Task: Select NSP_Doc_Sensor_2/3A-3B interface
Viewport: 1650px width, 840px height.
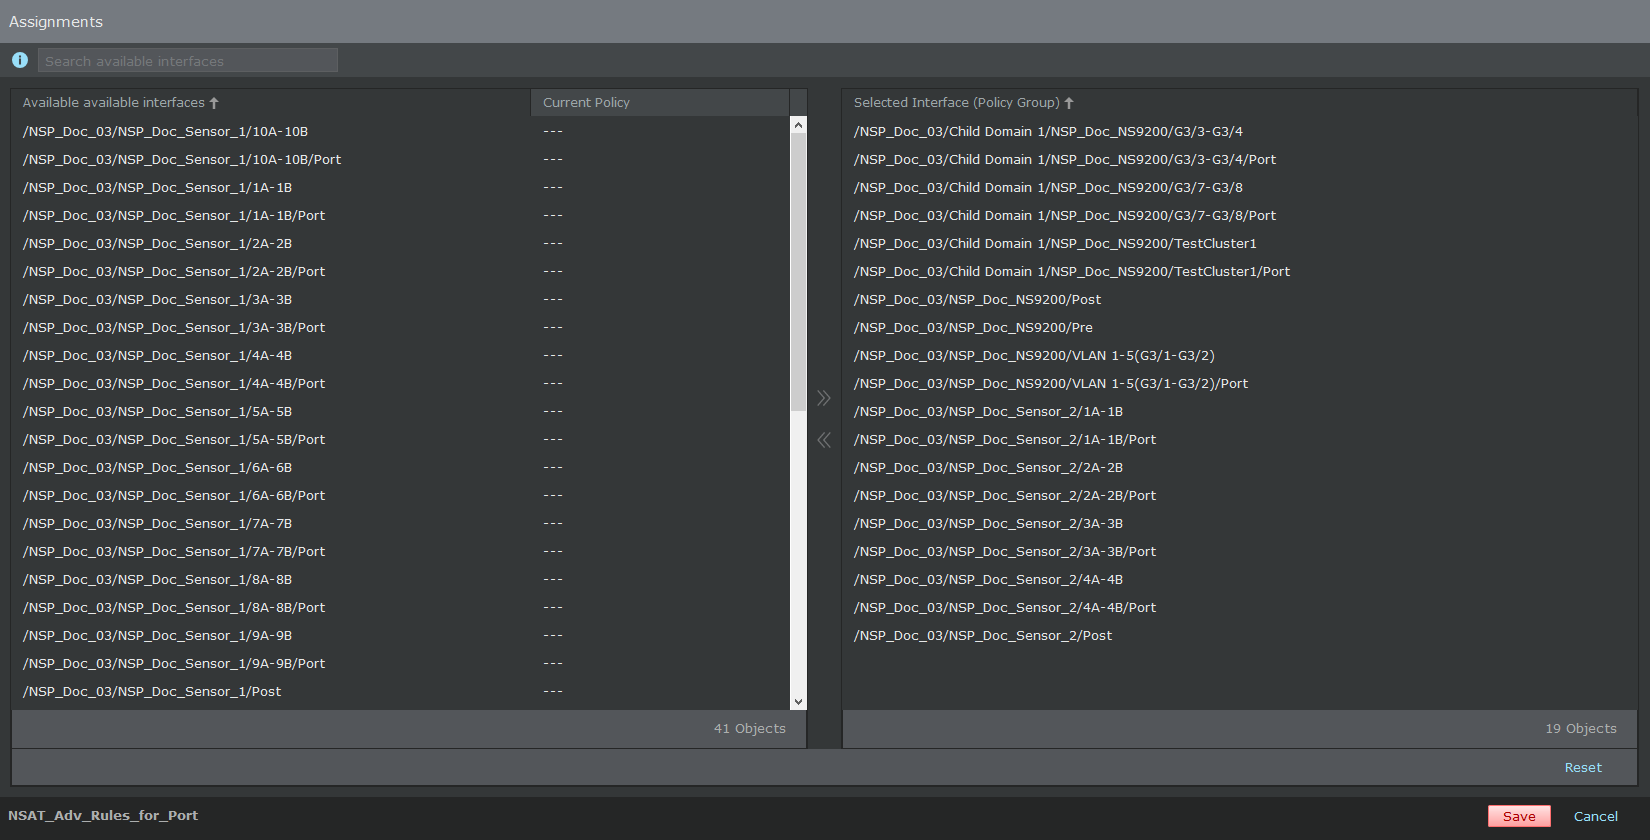Action: [1239, 523]
